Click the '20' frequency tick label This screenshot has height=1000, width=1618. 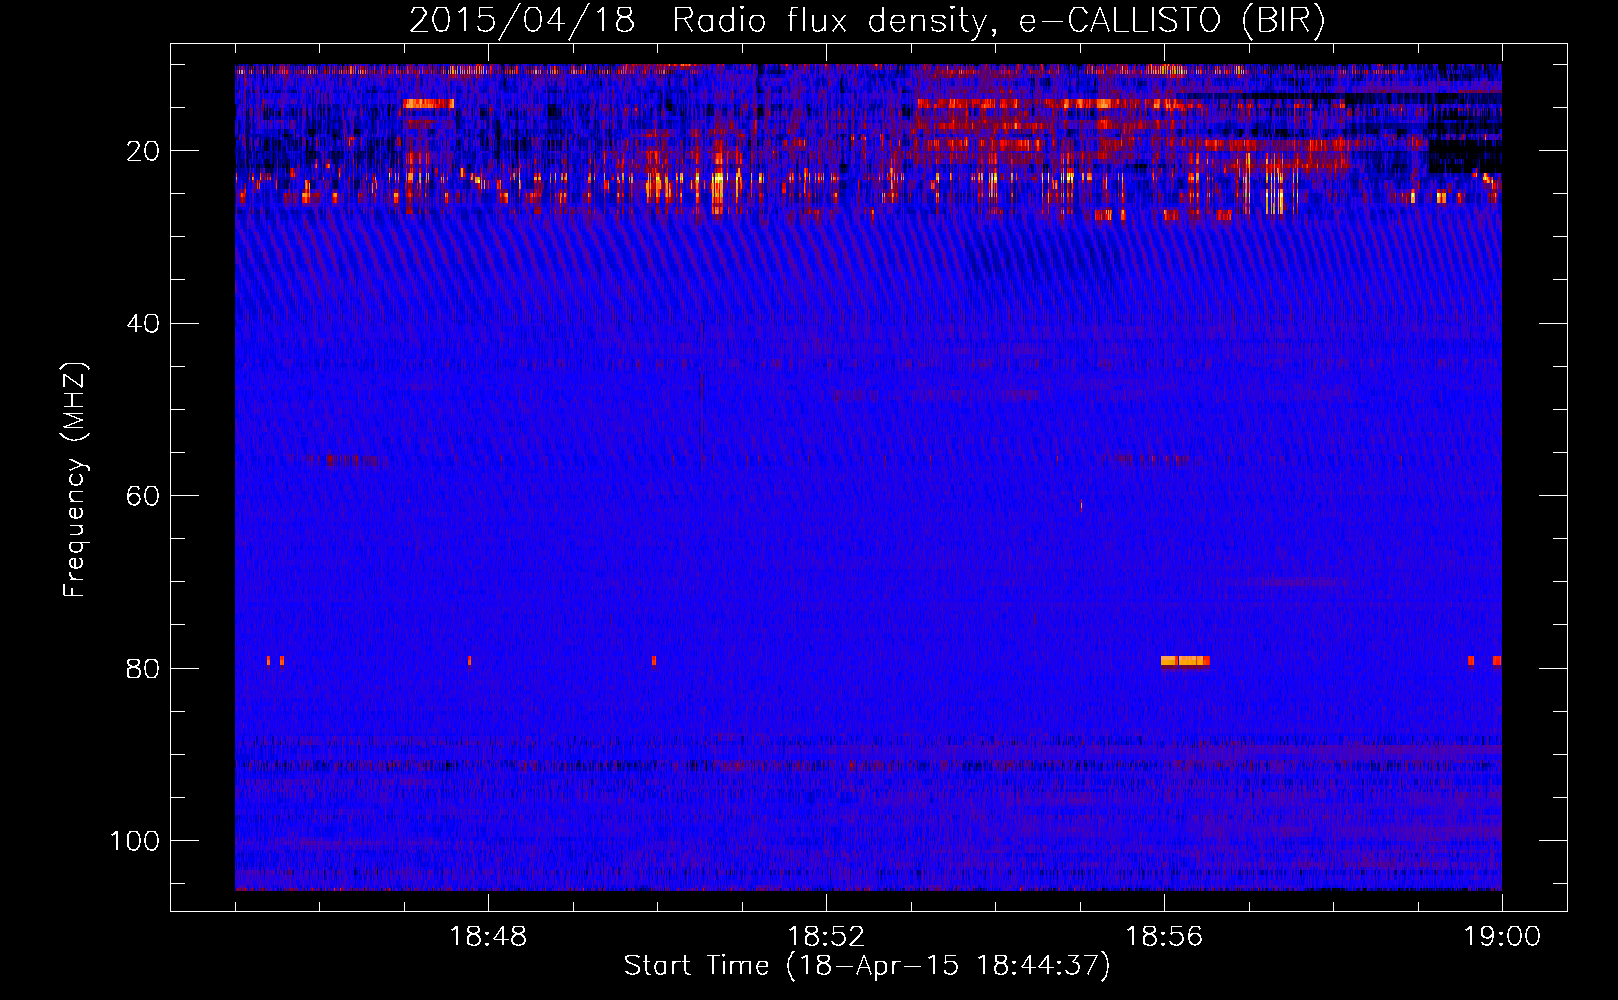pyautogui.click(x=143, y=151)
